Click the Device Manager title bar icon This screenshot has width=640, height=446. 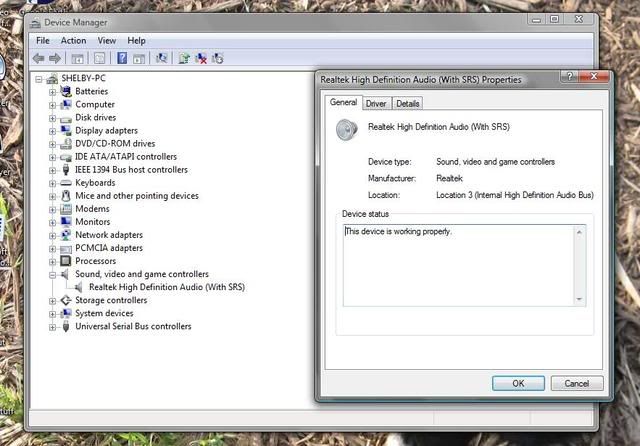[x=36, y=23]
